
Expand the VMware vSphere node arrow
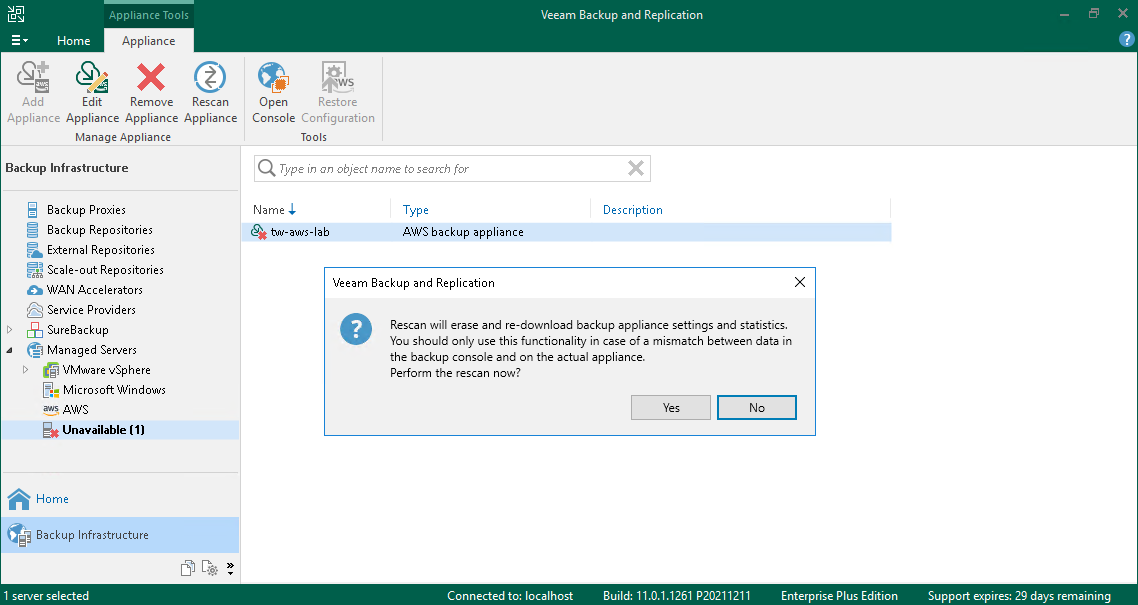[x=26, y=370]
